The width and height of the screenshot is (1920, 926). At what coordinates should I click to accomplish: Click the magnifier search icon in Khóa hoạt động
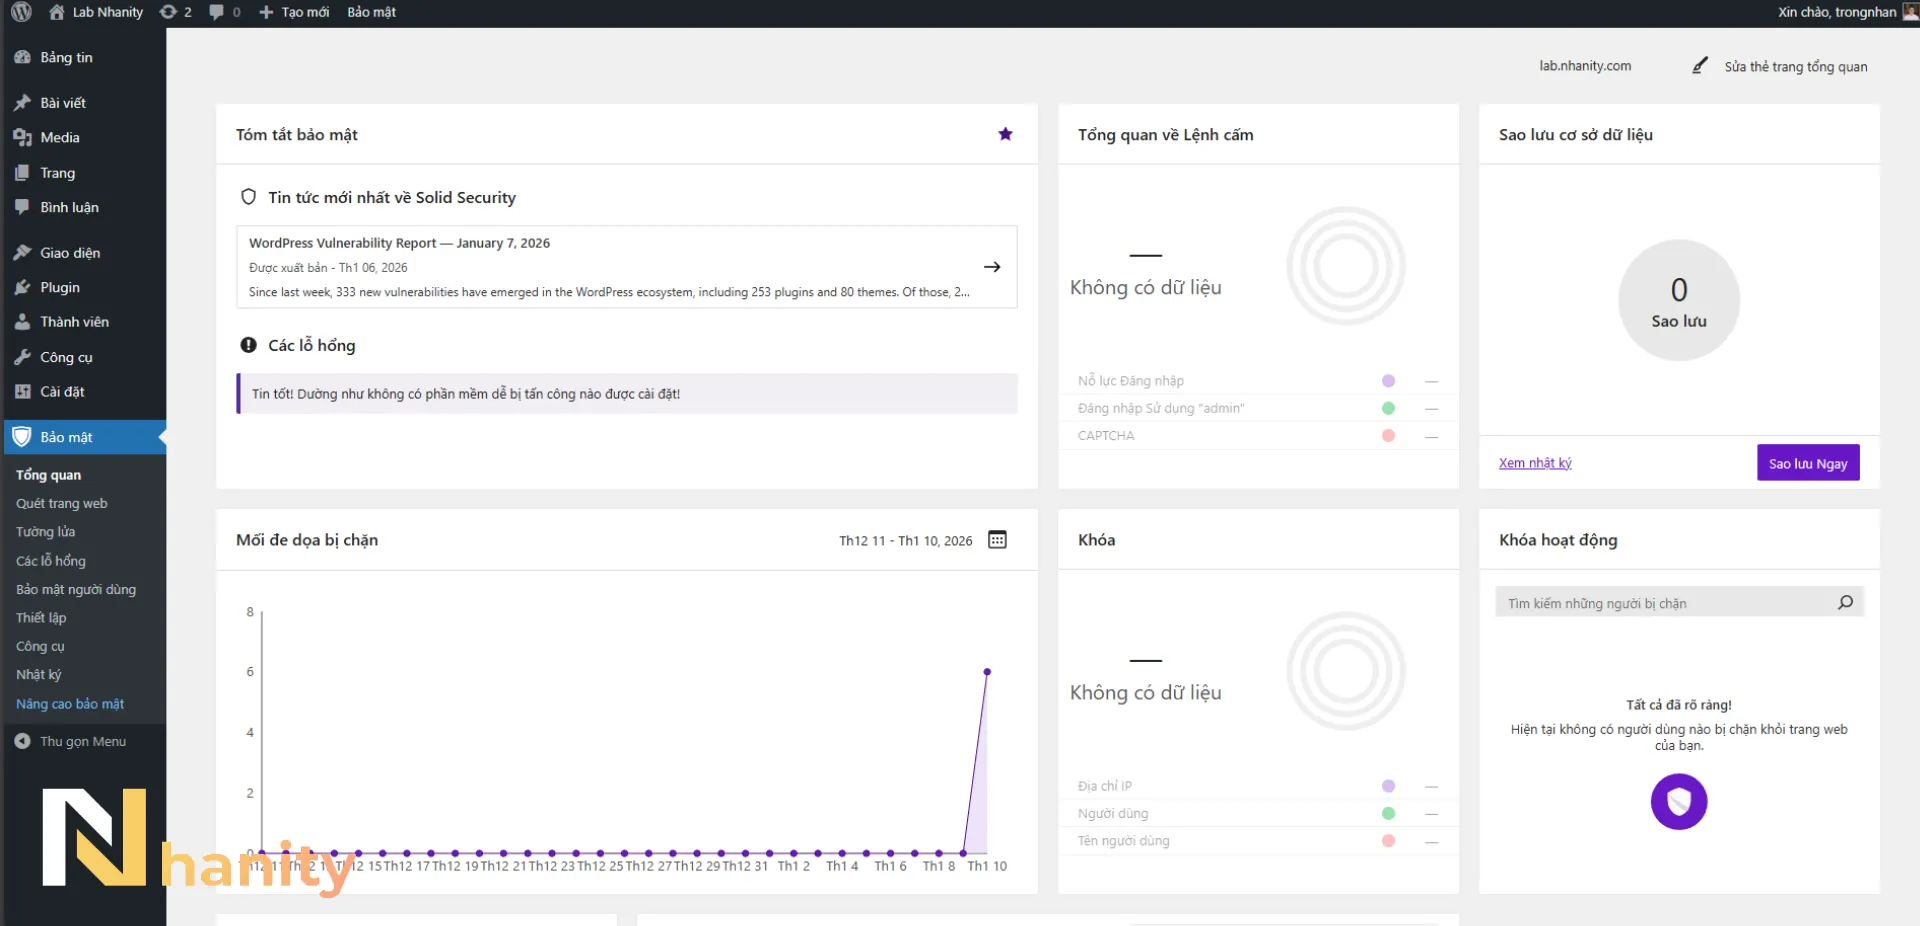tap(1845, 603)
